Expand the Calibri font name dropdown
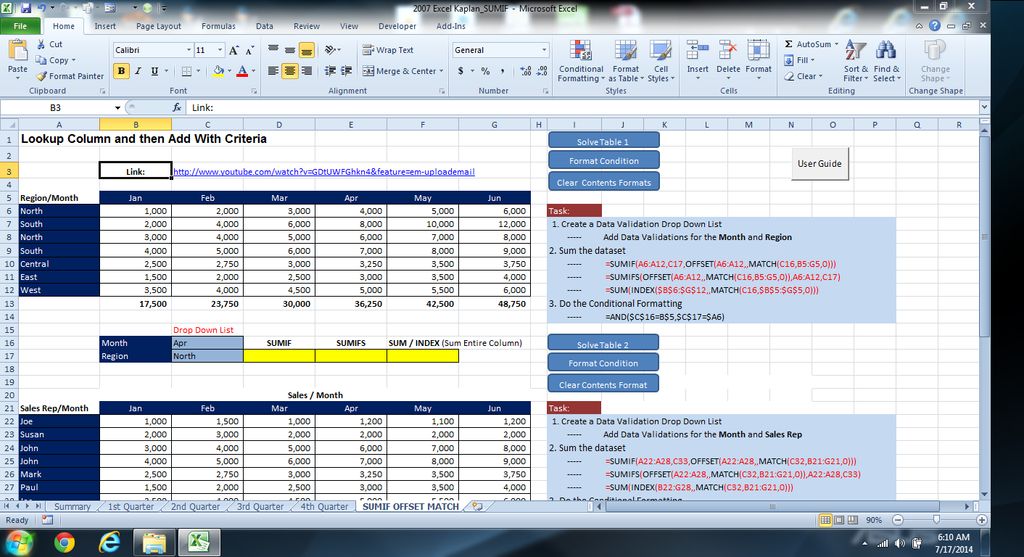The width and height of the screenshot is (1024, 557). tap(188, 50)
